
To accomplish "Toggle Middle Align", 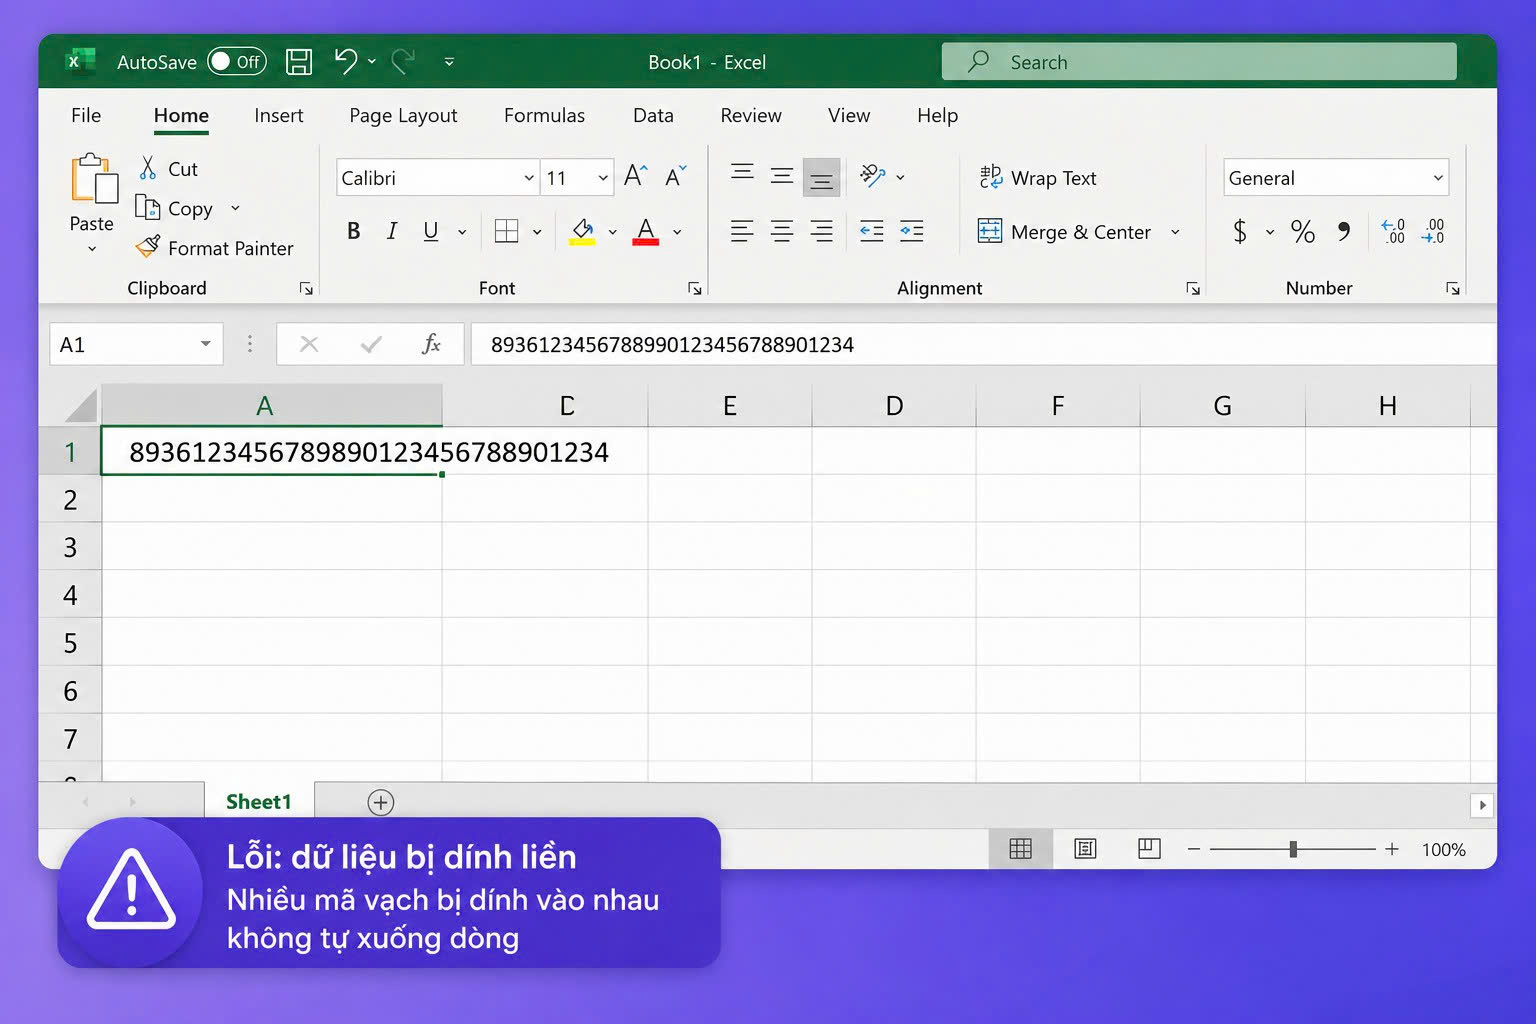I will (x=782, y=176).
